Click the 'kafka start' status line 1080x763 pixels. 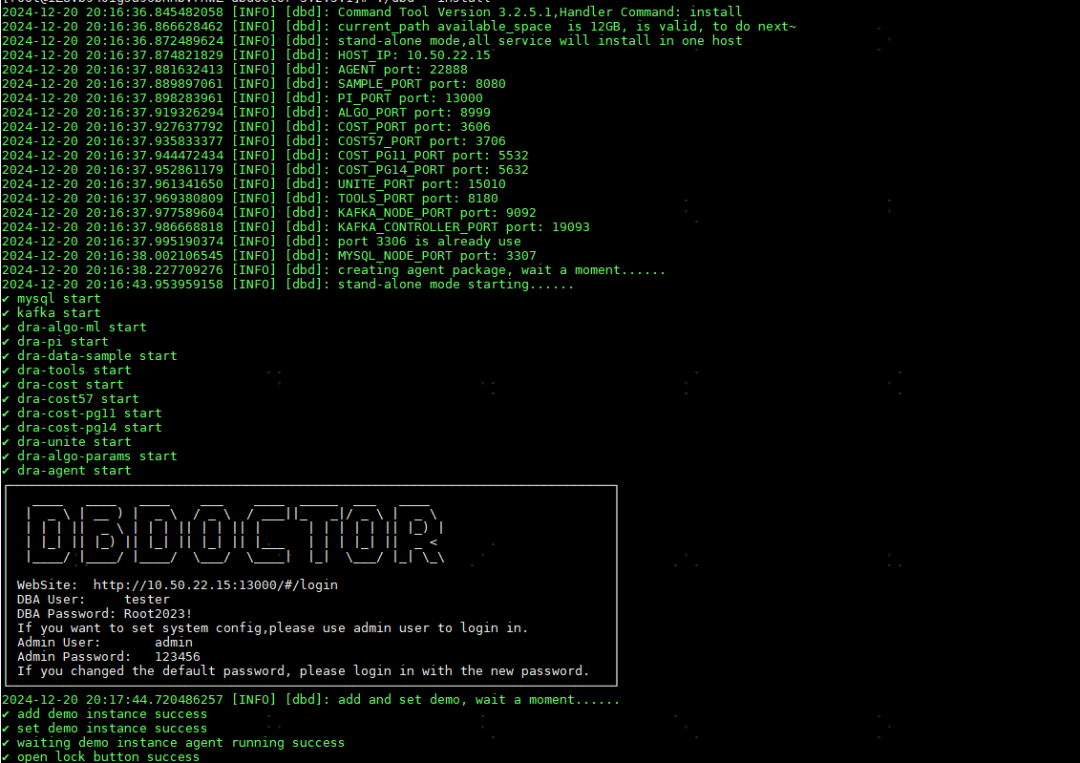[x=51, y=313]
